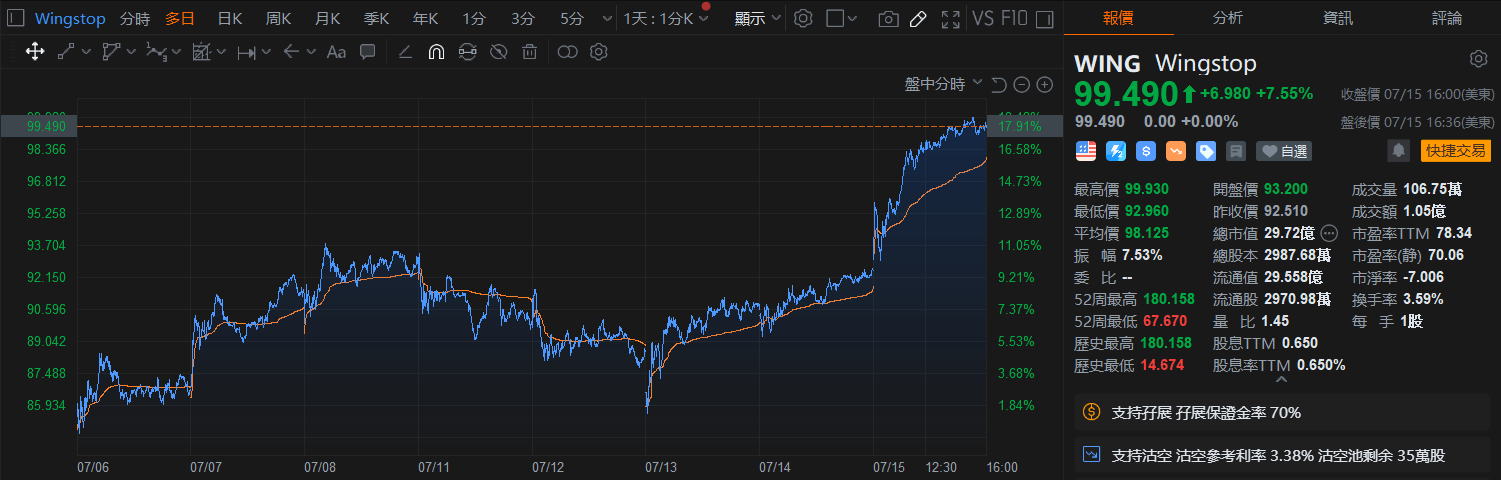
Task: Open the 1天:1分K interval dropdown
Action: 665,19
